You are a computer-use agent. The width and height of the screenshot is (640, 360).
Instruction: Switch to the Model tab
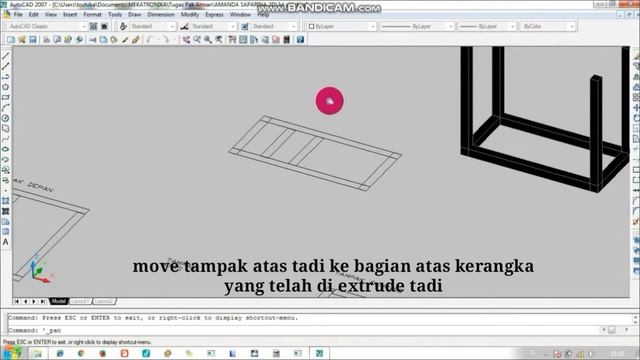click(58, 301)
